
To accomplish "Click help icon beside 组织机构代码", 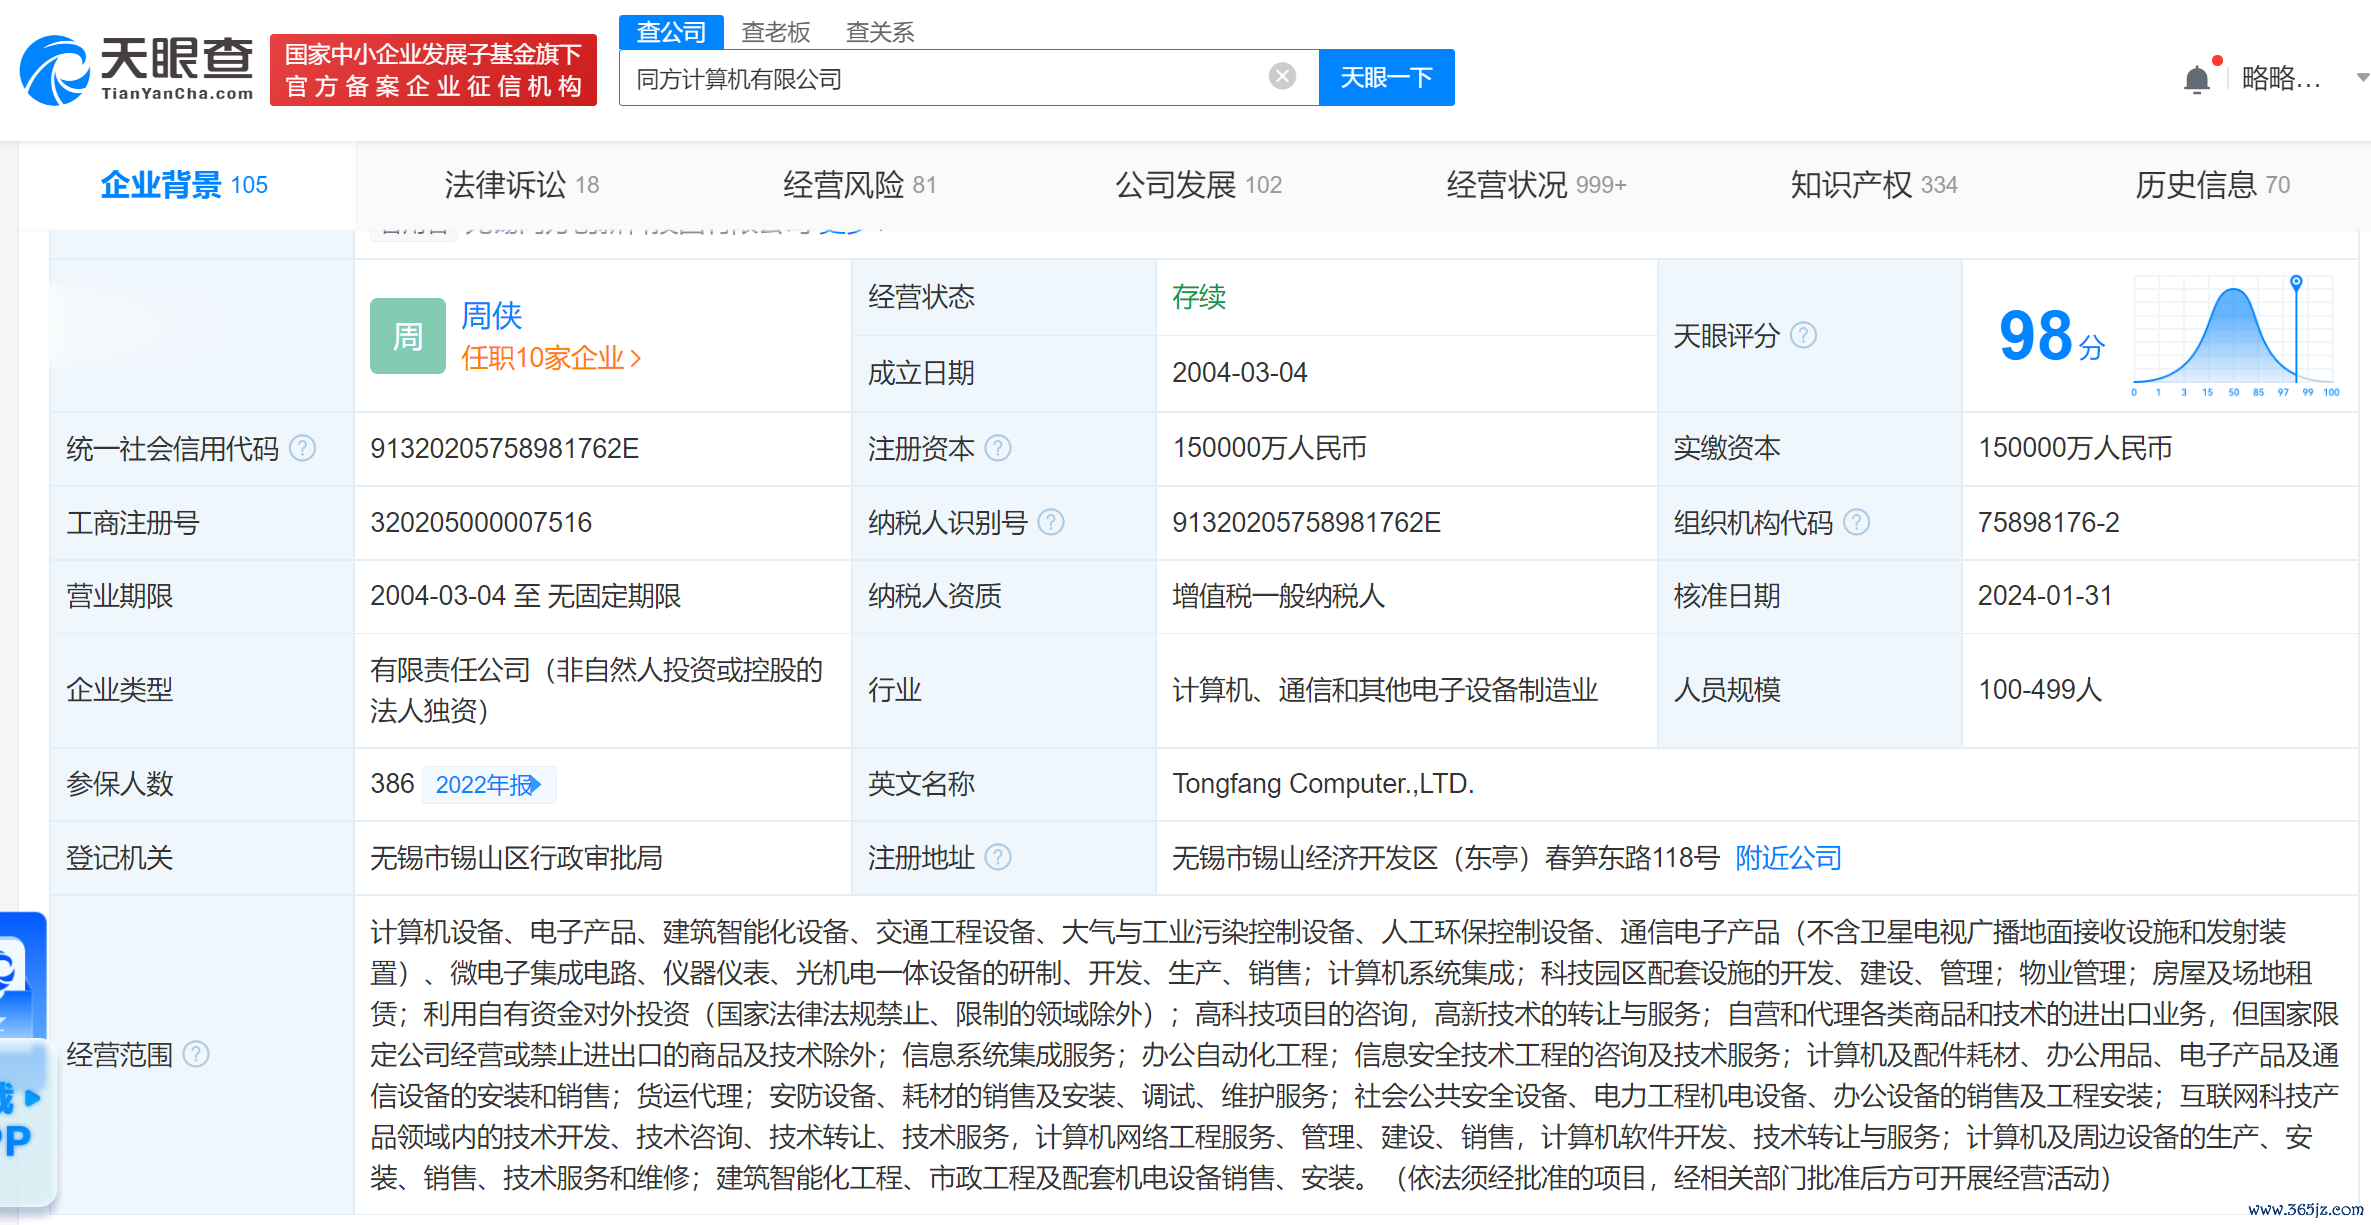I will click(1856, 522).
